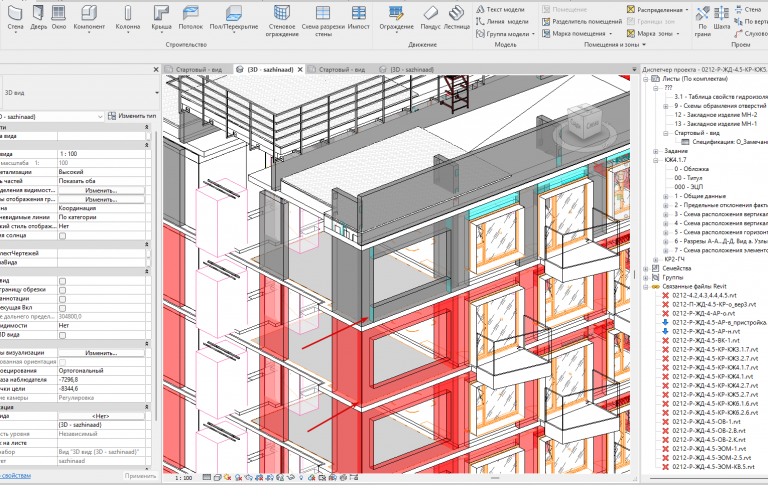Select the Шахта (Shaft) opening tool
The height and width of the screenshot is (485, 768).
tap(721, 17)
